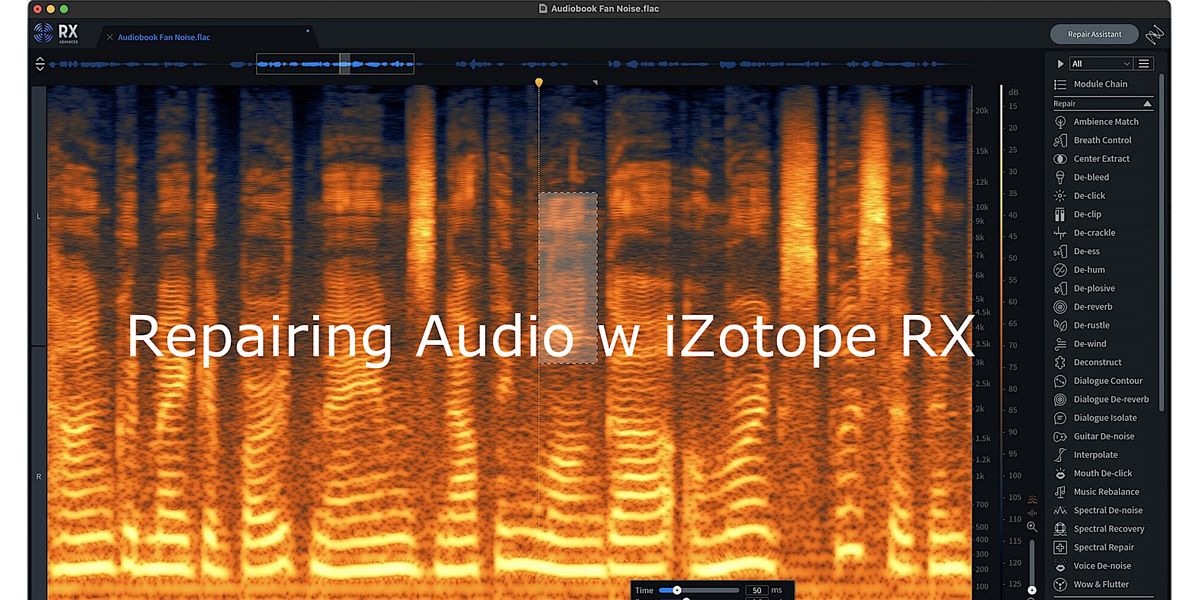Open the Voice De-noise module
The width and height of the screenshot is (1200, 600).
click(1094, 566)
